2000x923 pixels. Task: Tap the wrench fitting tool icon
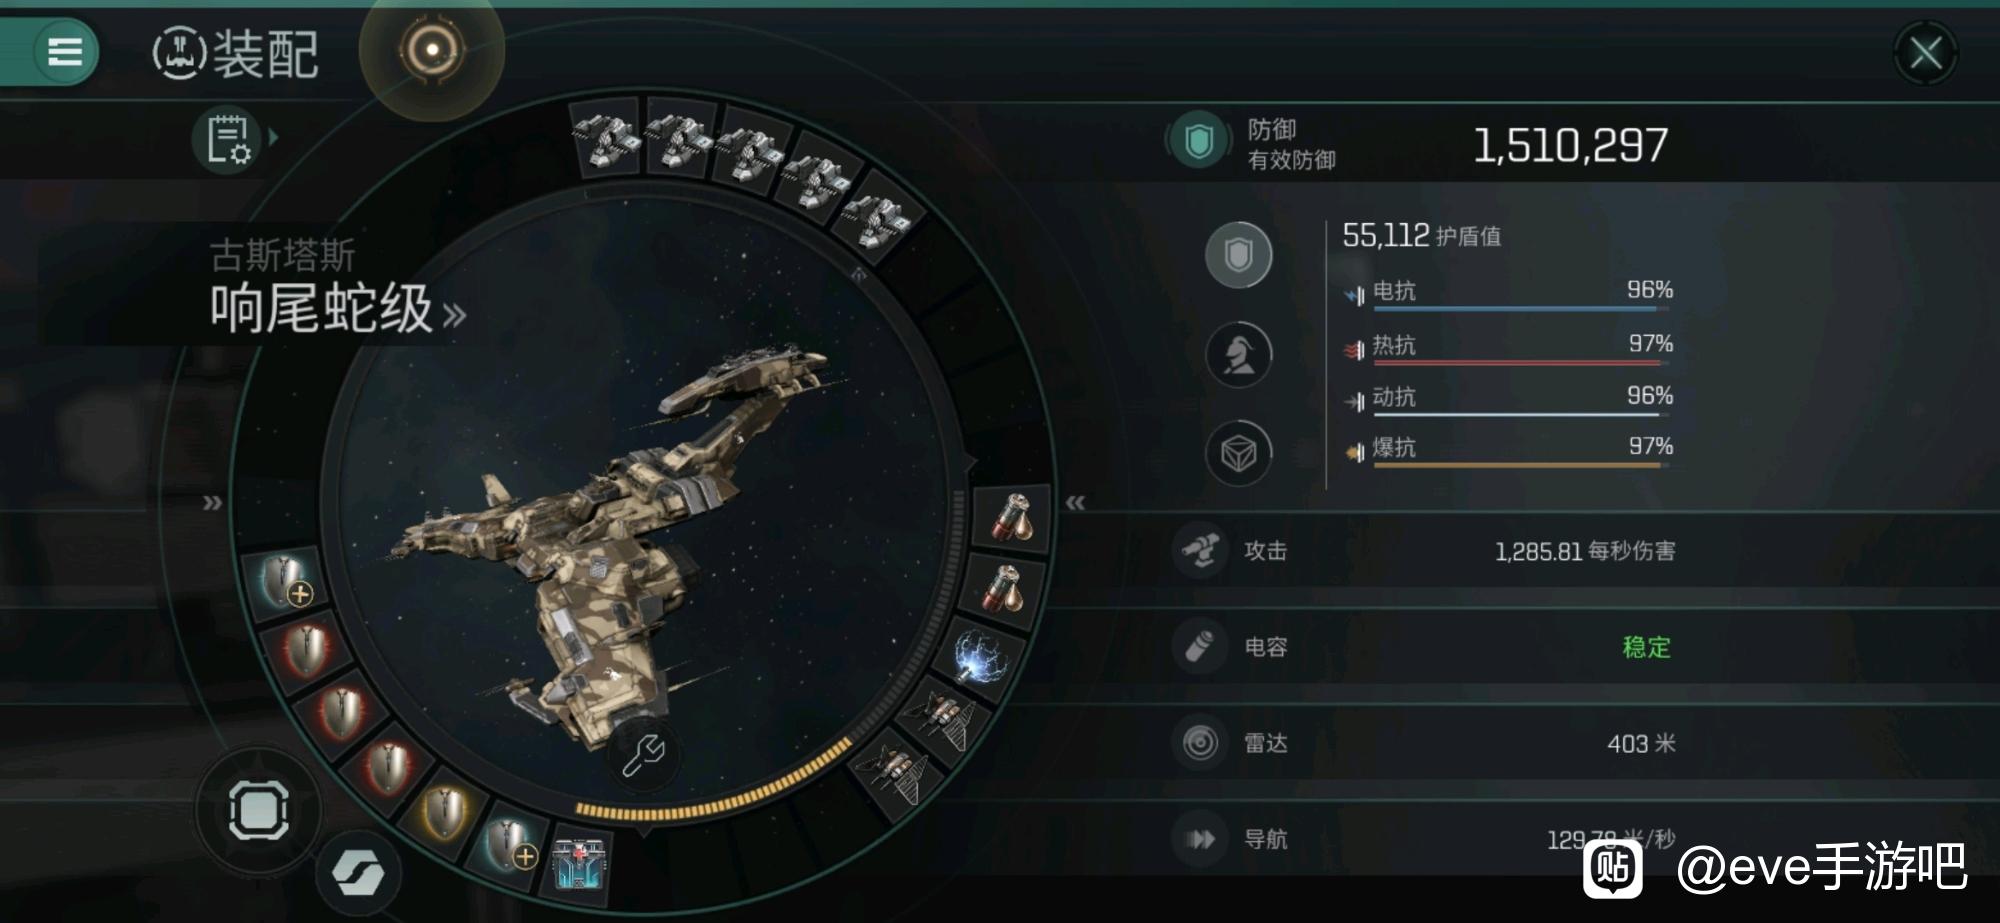pos(644,754)
